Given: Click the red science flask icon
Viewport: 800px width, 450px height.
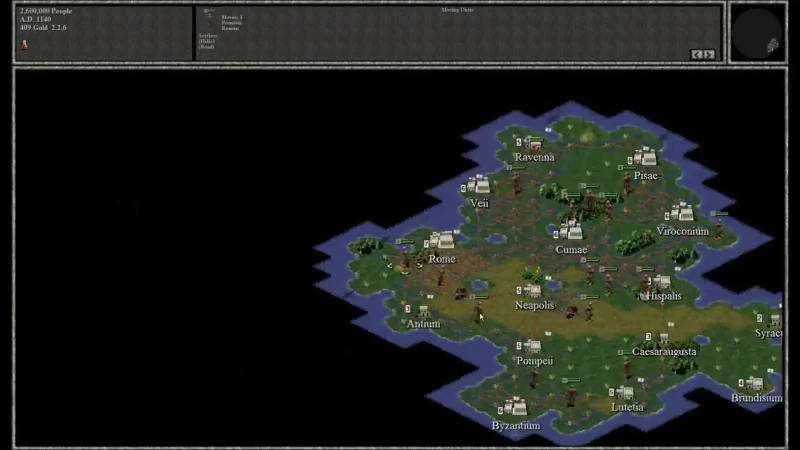Looking at the screenshot, I should click(24, 44).
